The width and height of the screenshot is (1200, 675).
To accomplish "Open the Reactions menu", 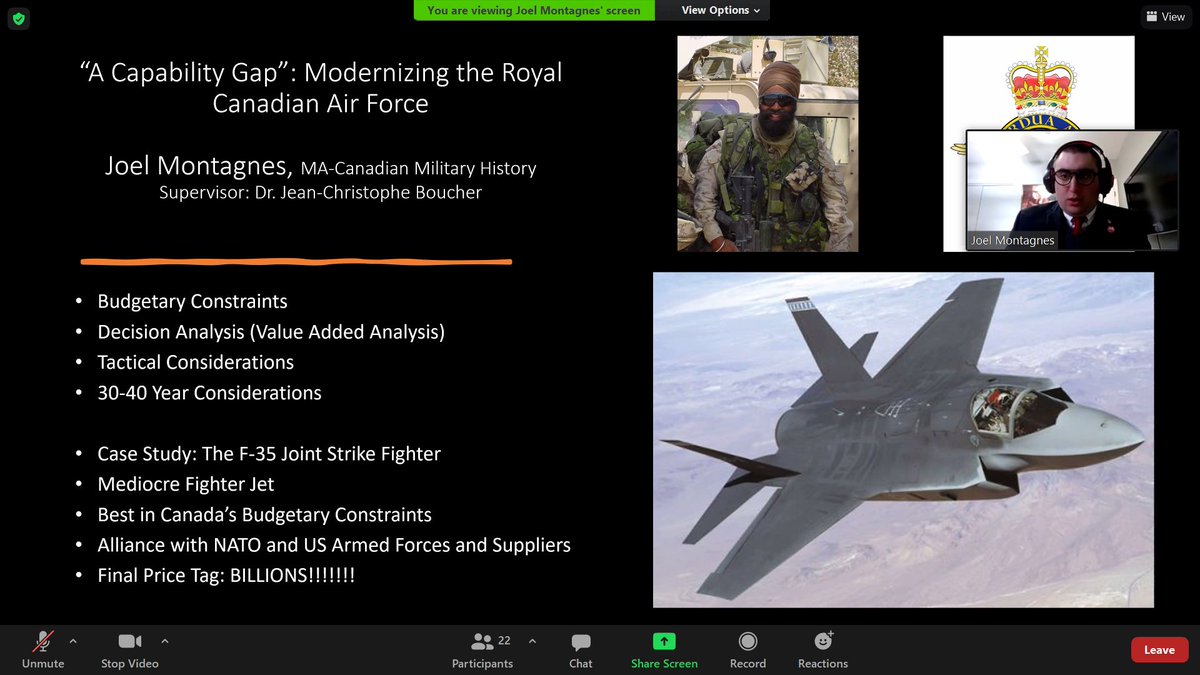I will 823,650.
